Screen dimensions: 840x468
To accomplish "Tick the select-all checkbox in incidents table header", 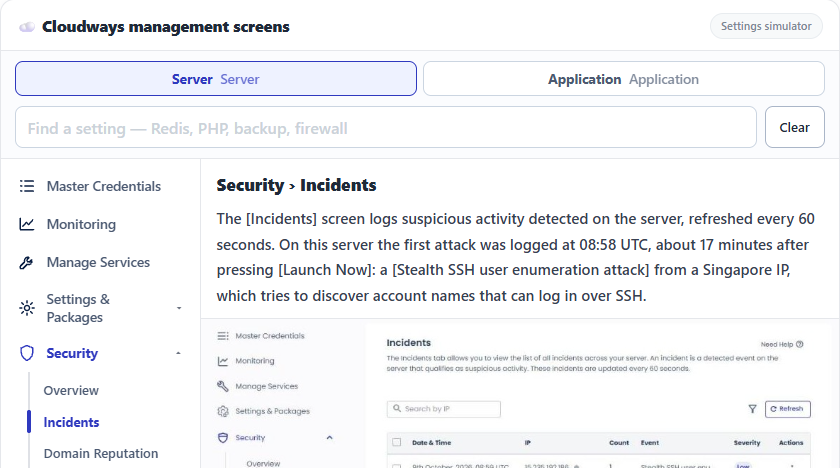I will coord(396,442).
